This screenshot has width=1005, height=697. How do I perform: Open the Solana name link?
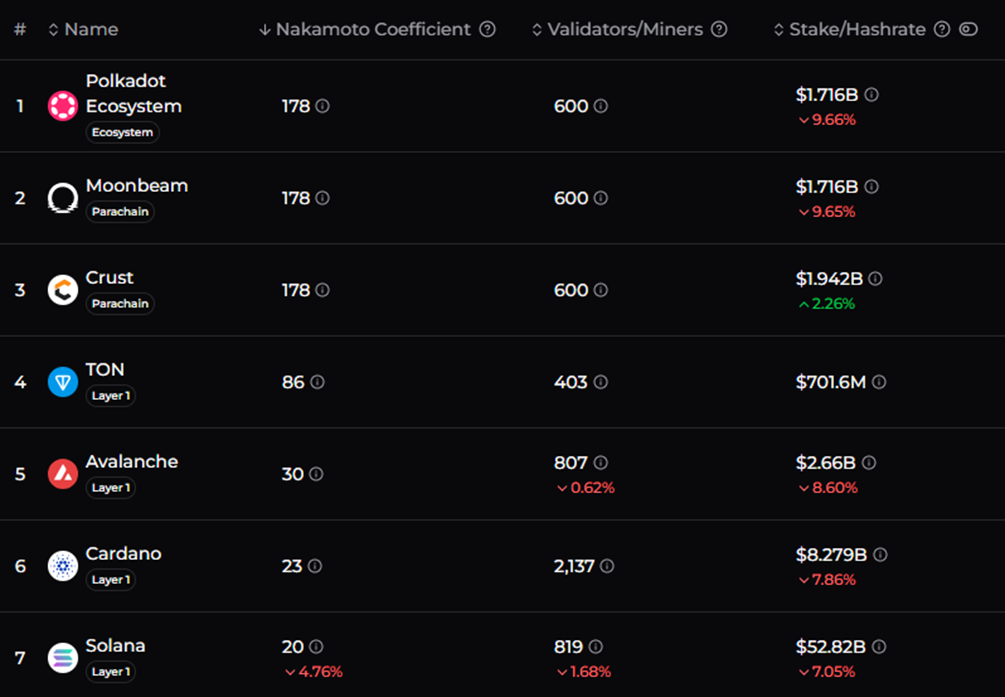(115, 646)
